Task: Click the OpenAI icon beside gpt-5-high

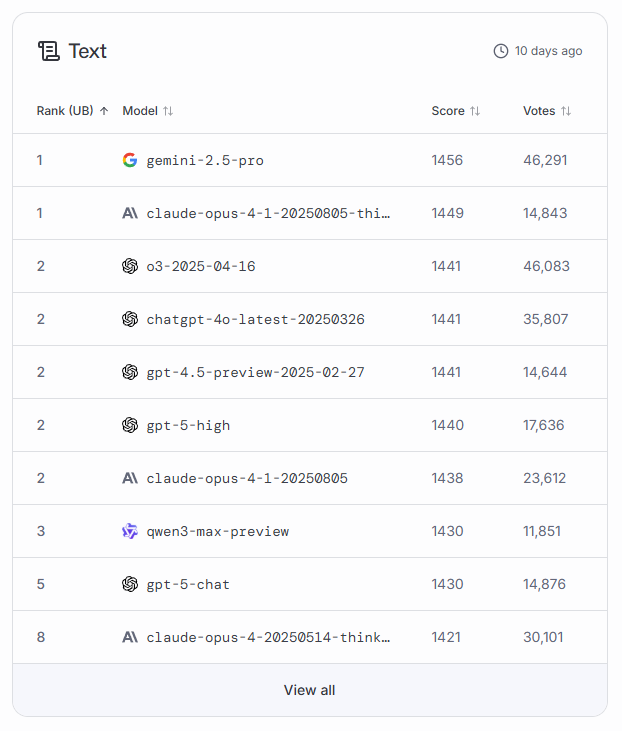Action: pyautogui.click(x=130, y=425)
